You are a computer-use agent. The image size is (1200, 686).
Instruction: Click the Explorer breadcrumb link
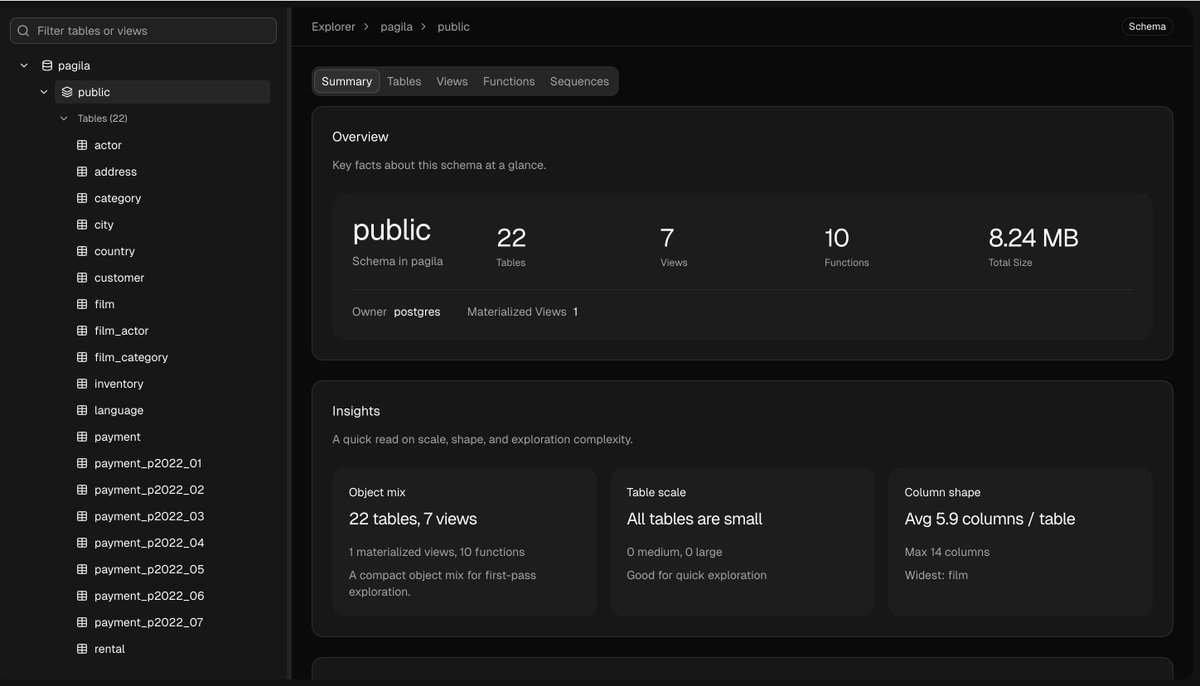333,27
